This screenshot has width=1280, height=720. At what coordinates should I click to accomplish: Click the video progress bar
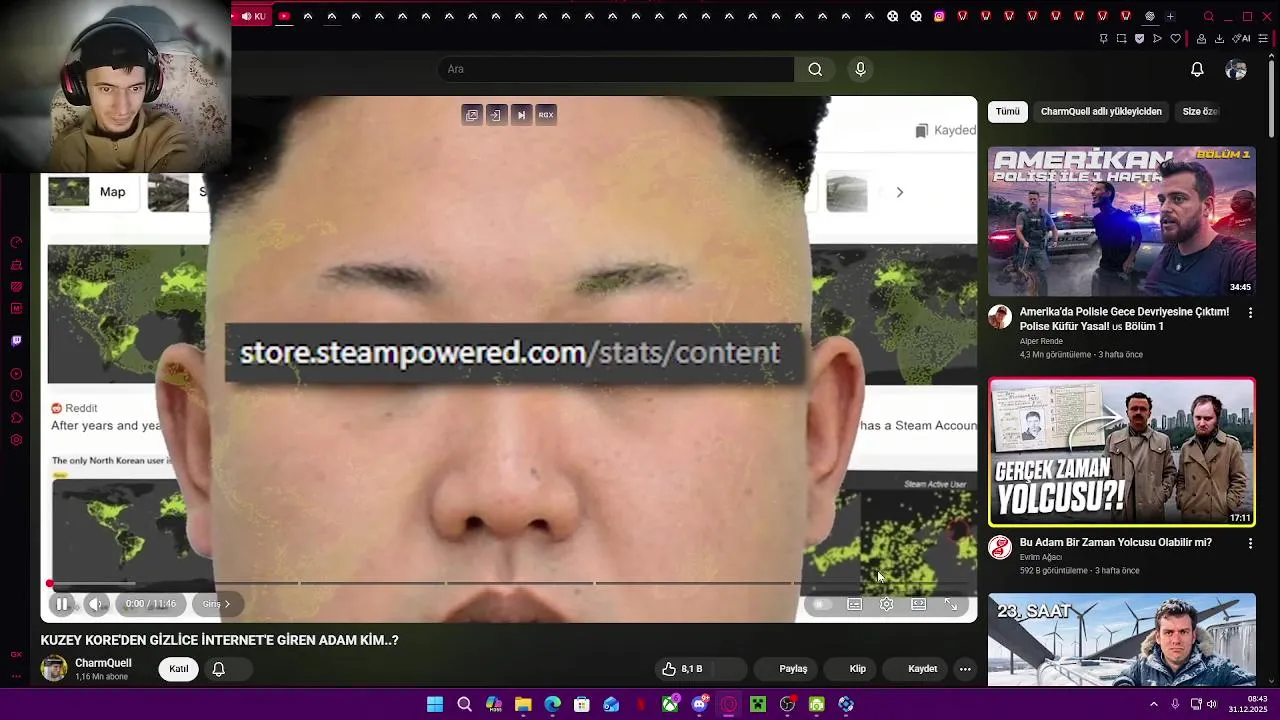(509, 583)
